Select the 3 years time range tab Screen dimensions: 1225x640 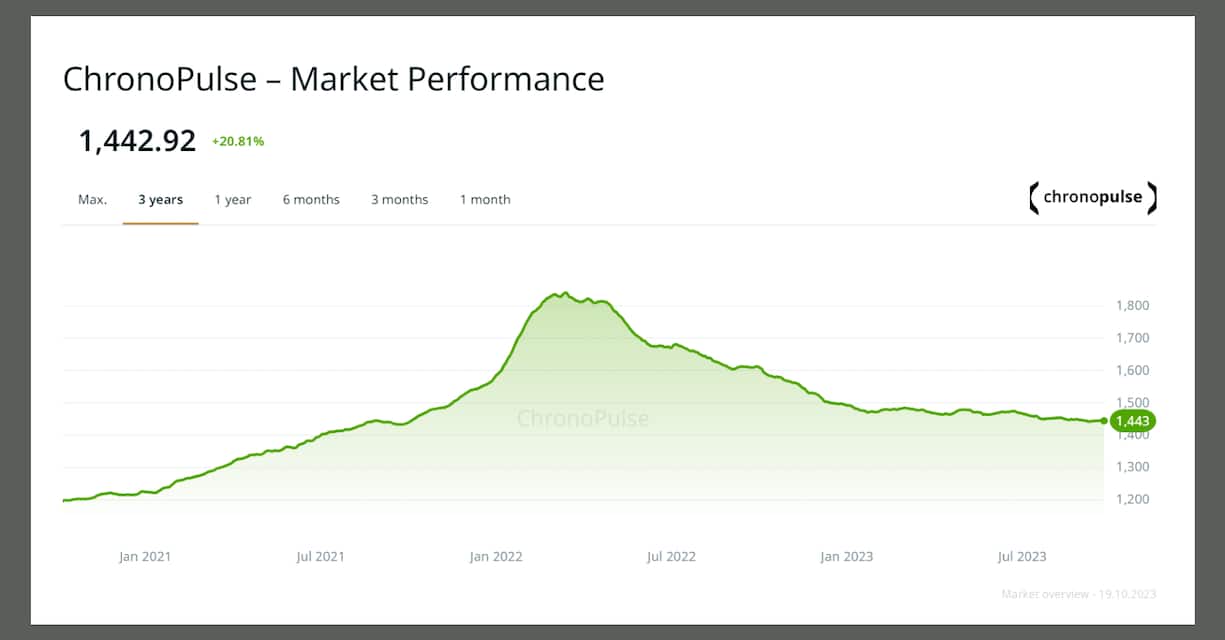(160, 200)
